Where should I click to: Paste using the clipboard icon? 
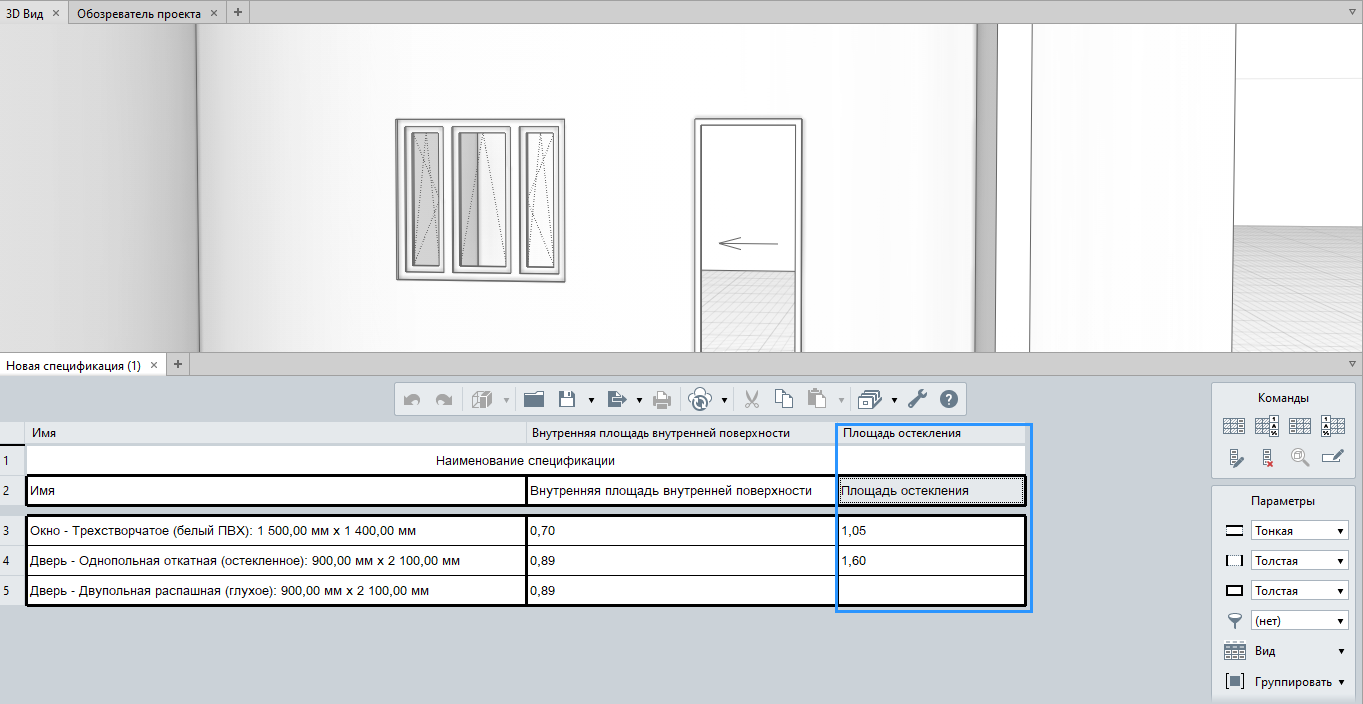click(817, 400)
